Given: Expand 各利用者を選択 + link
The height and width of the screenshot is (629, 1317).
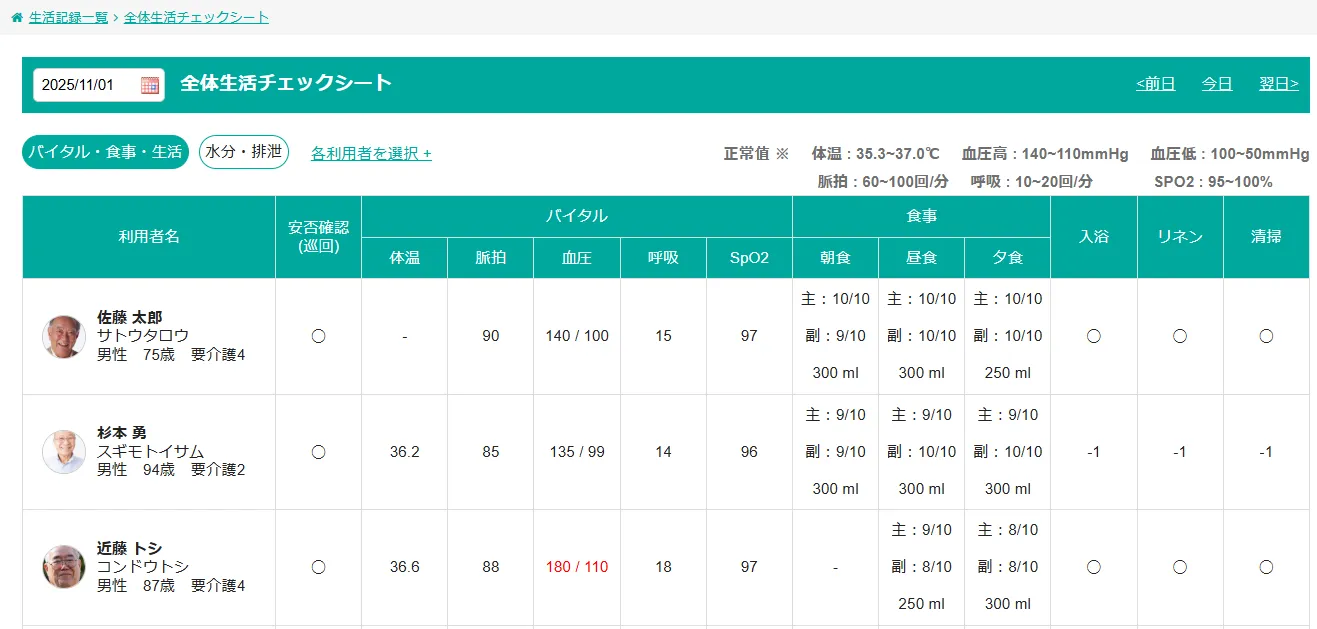Looking at the screenshot, I should [x=371, y=153].
